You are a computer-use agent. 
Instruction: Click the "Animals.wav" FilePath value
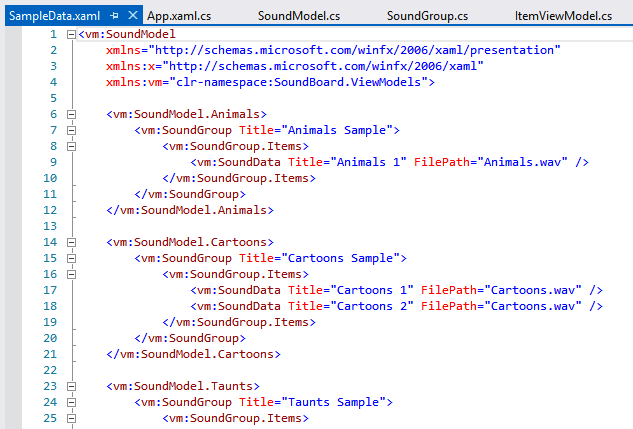pyautogui.click(x=522, y=162)
